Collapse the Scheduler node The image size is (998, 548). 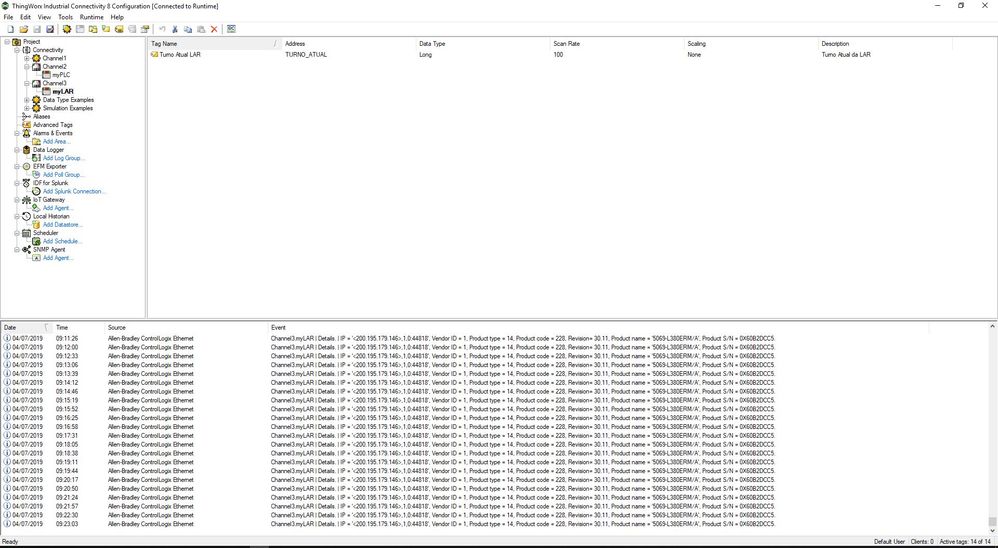click(17, 233)
